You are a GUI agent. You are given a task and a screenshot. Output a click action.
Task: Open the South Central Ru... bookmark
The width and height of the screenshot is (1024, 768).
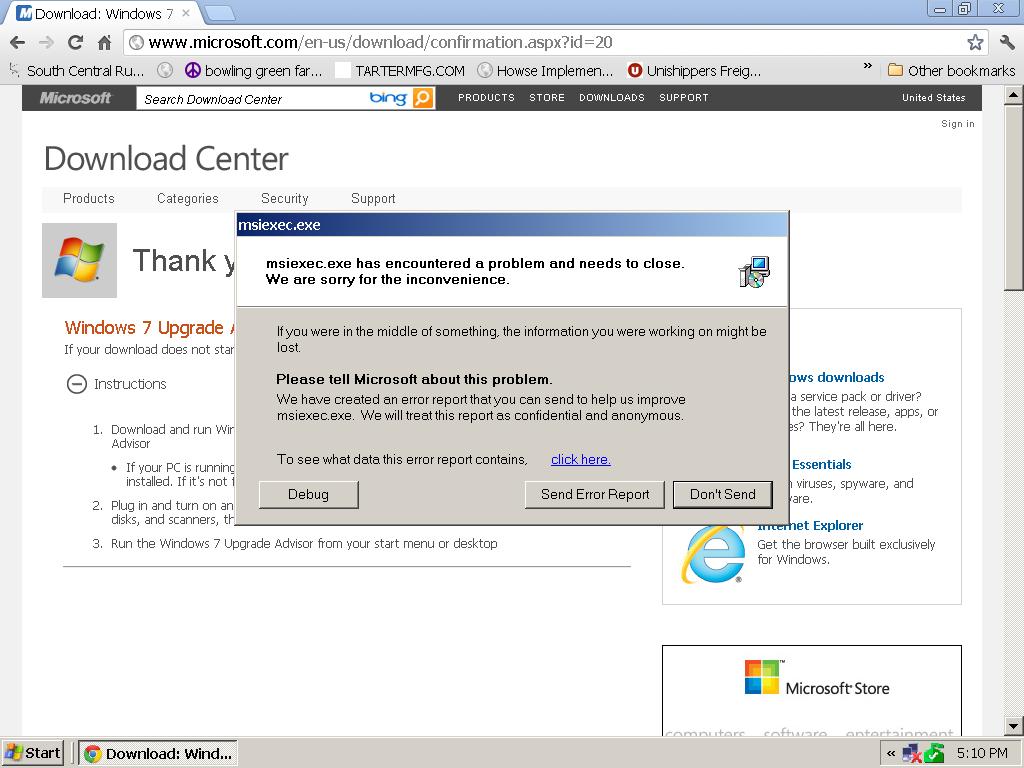(76, 71)
